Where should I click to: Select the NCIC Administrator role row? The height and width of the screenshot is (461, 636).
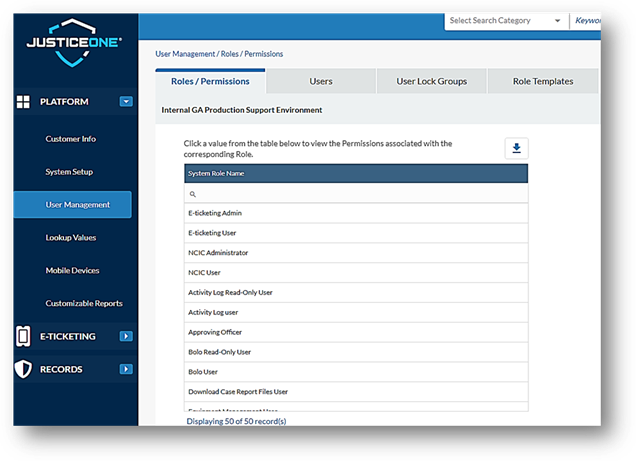pos(356,253)
